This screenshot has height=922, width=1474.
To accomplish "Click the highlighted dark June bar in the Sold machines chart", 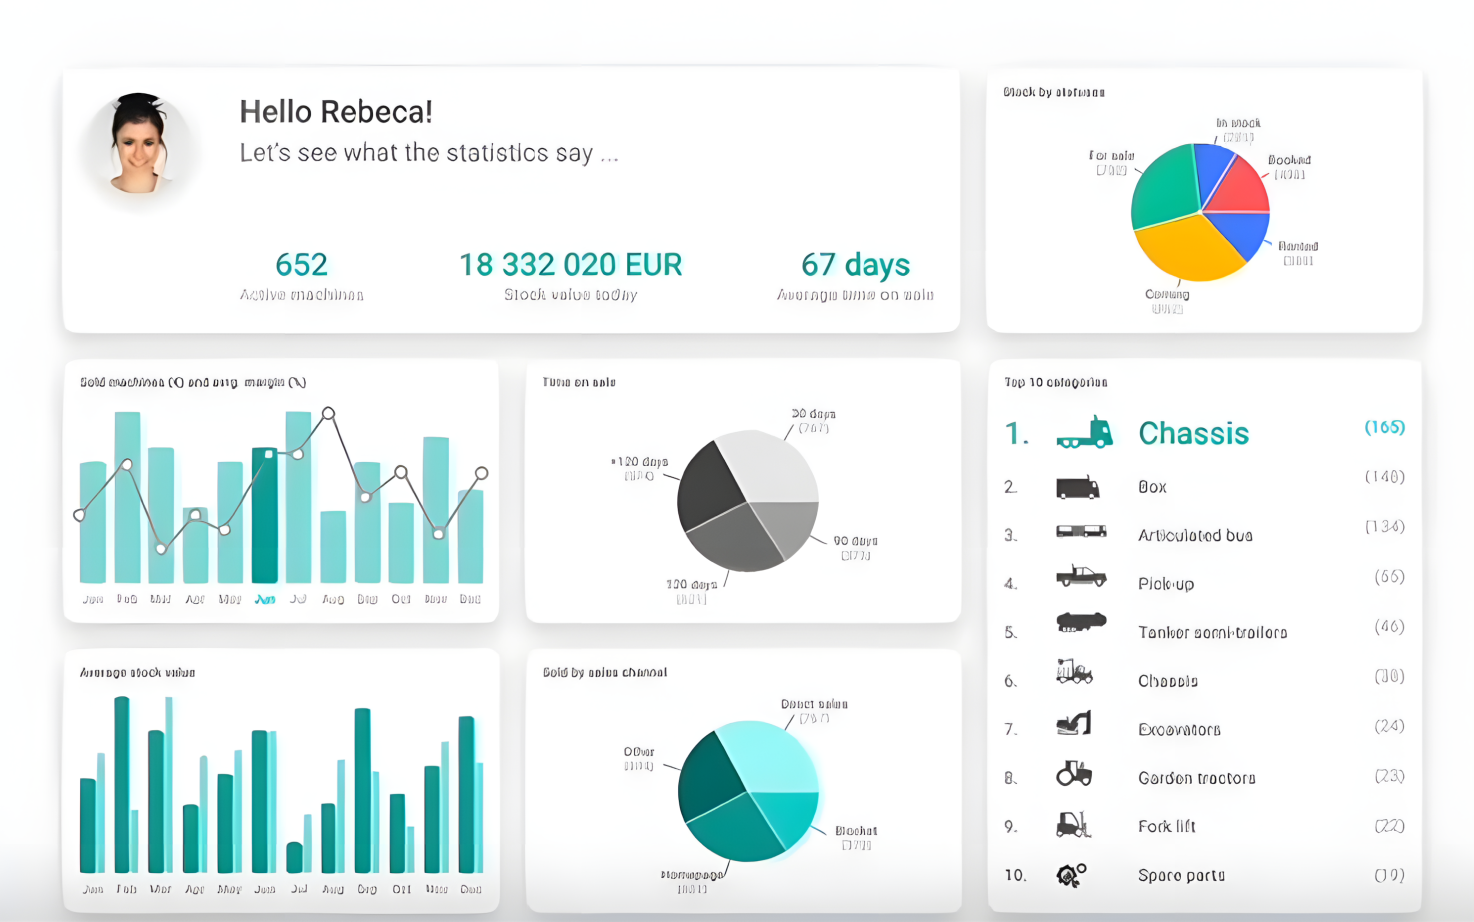I will 265,515.
